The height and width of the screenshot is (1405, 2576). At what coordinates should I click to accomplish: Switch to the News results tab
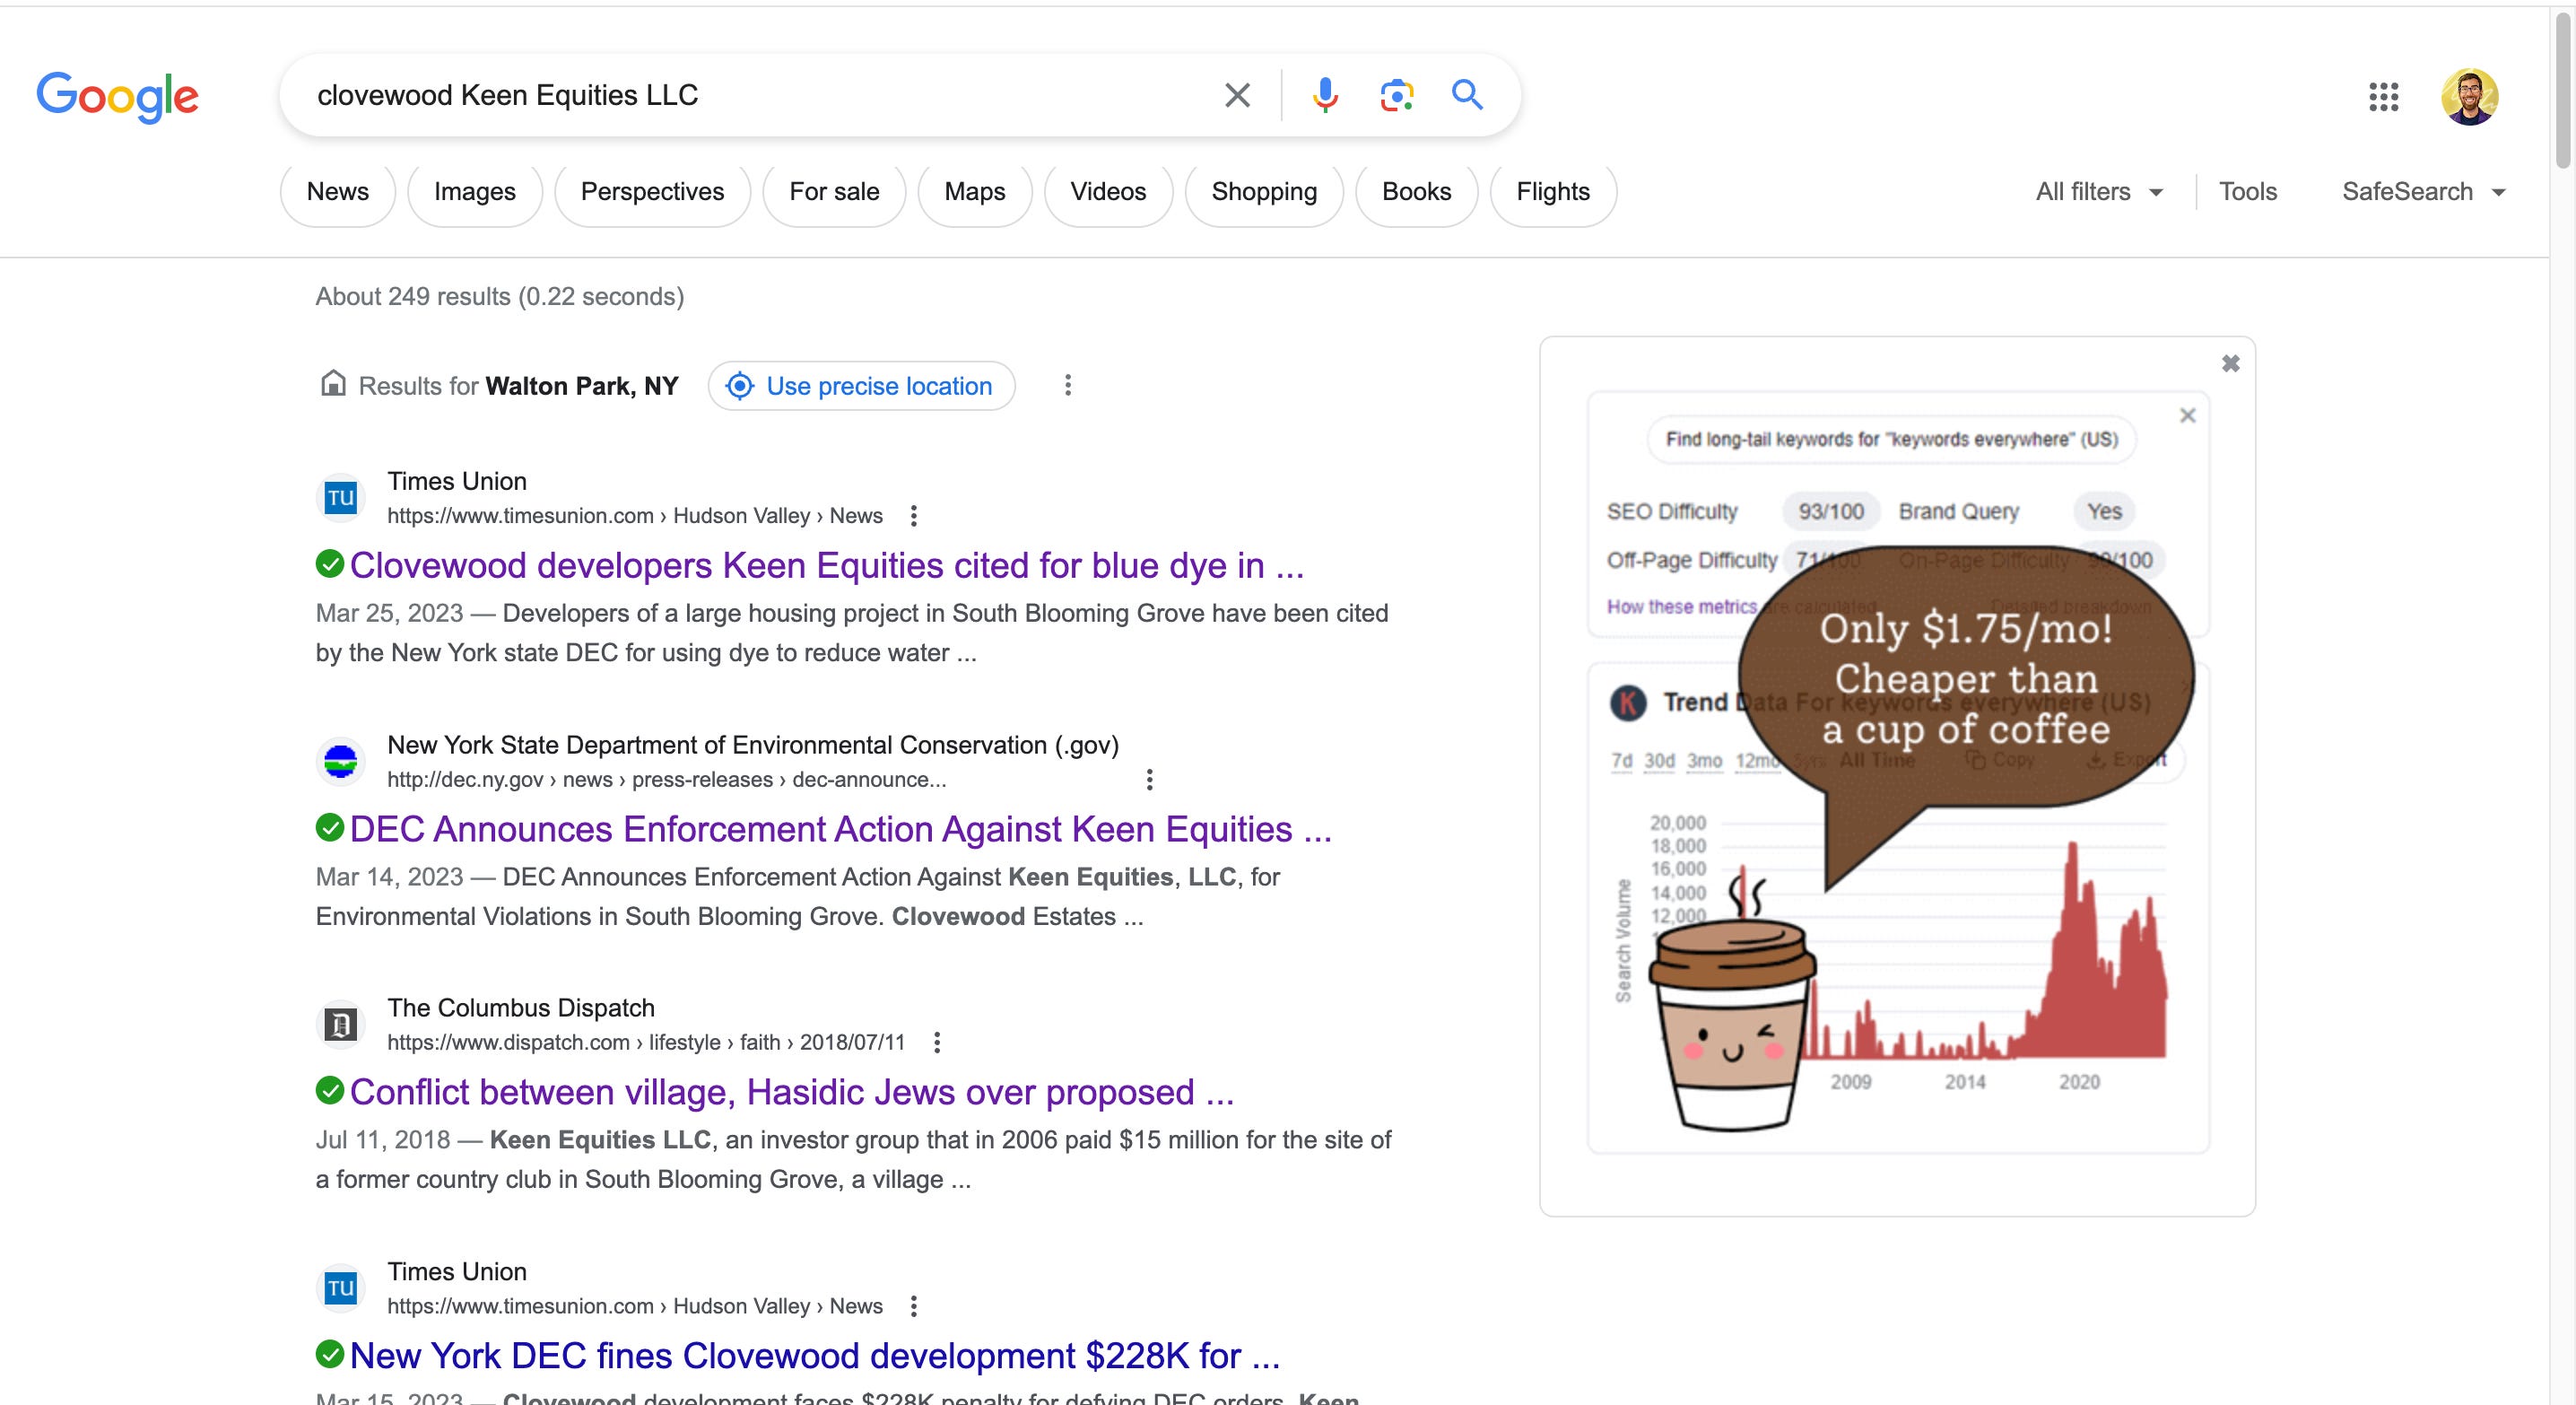(337, 192)
